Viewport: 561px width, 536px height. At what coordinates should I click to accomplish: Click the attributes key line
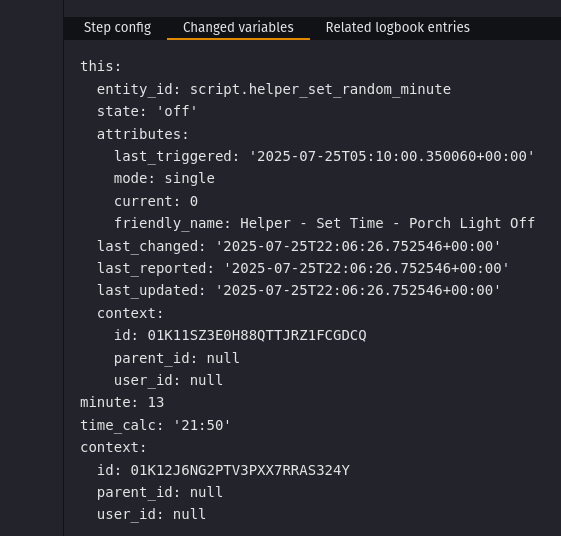[142, 134]
